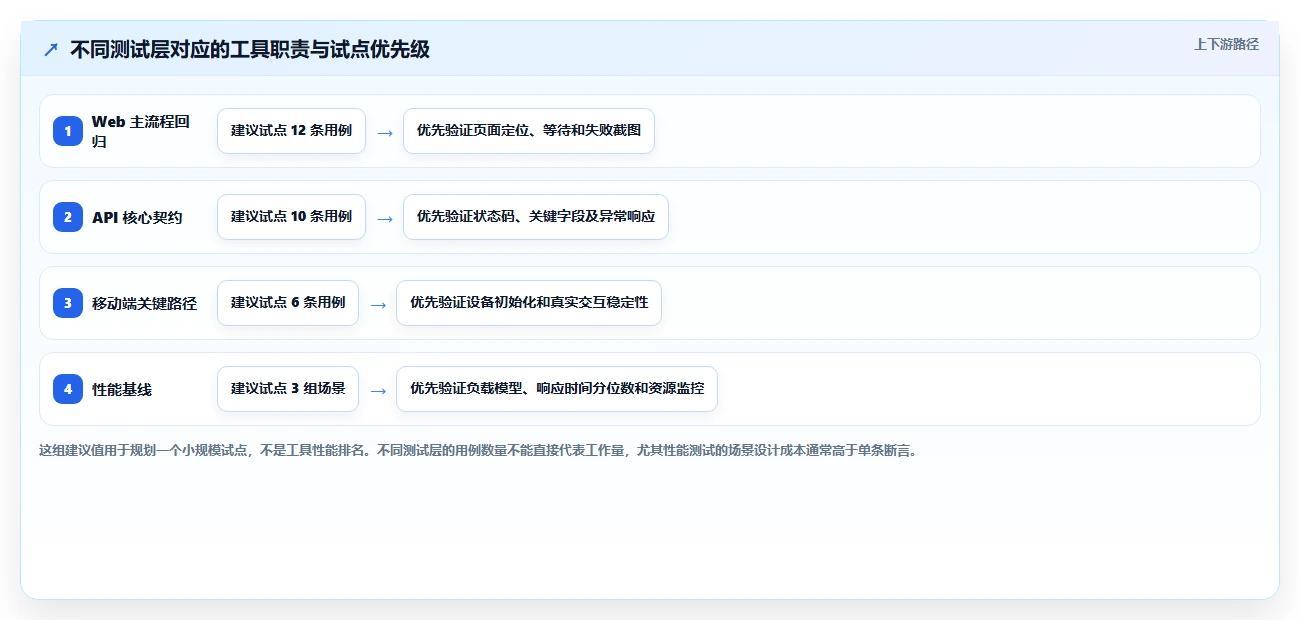The width and height of the screenshot is (1300, 620).
Task: Click the 优先验证负载模型、响应时间分位数和资源监控 chip
Action: (557, 389)
